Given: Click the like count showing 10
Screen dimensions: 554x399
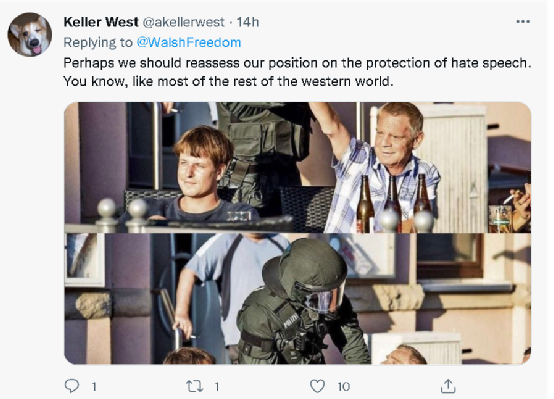Looking at the screenshot, I should click(343, 387).
